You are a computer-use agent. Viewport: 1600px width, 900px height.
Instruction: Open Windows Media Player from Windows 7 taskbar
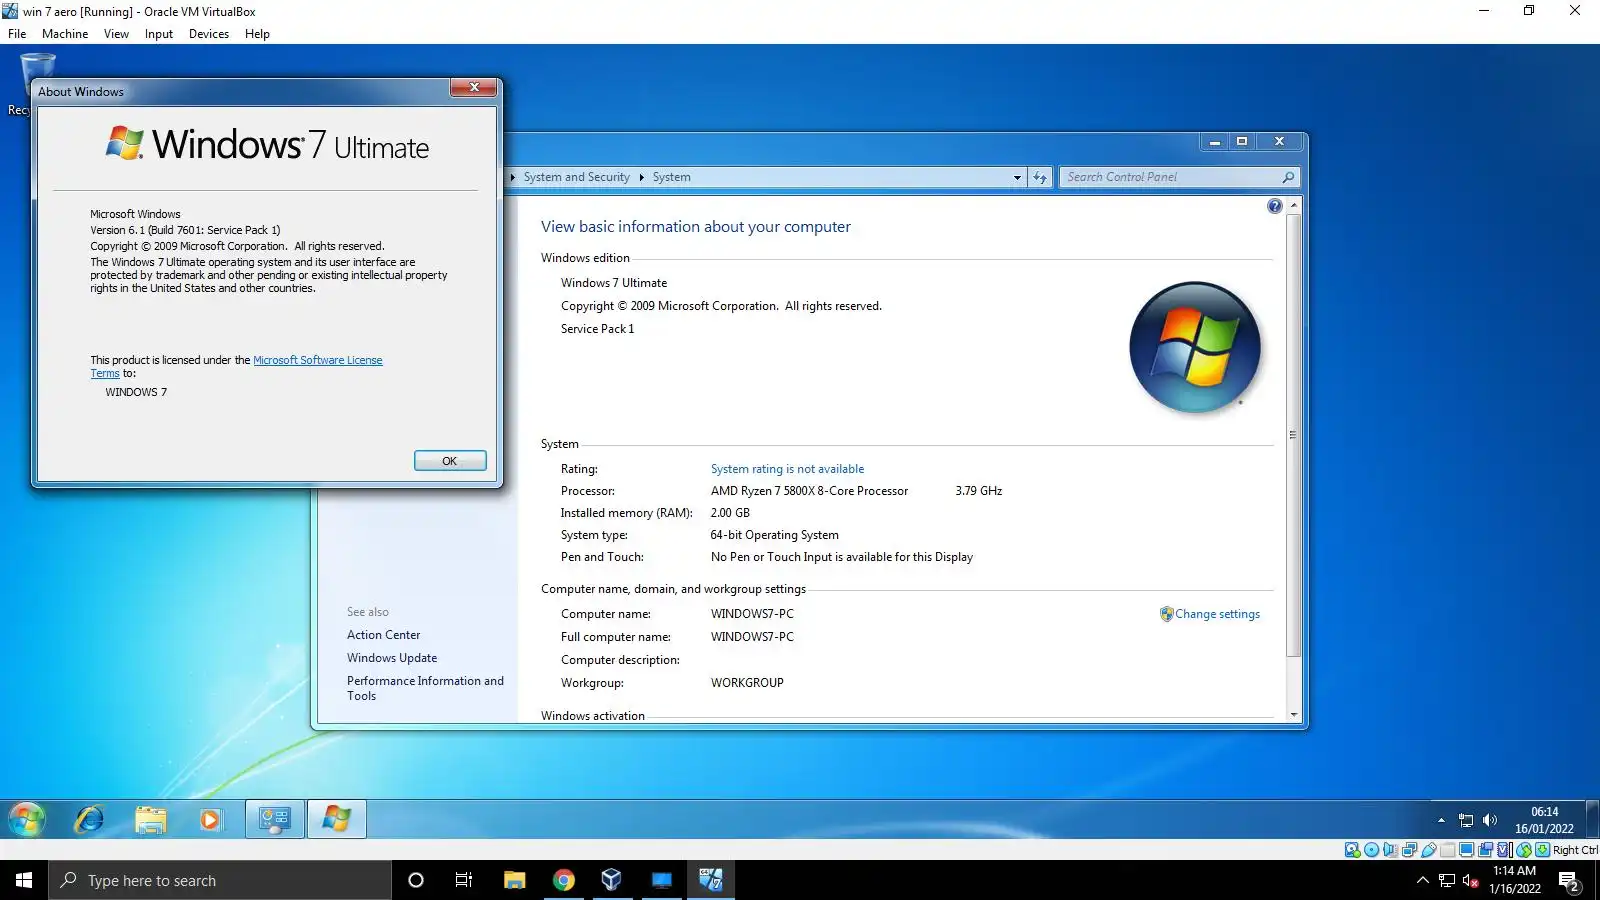click(210, 820)
